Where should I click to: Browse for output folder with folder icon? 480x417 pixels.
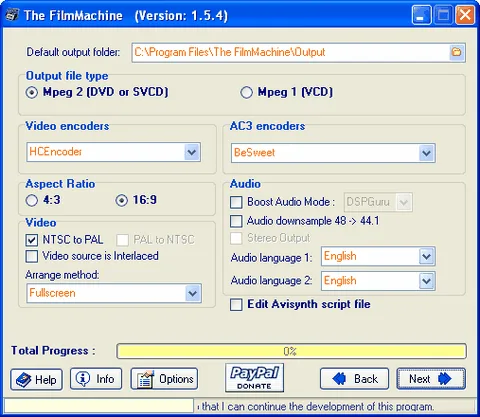tap(456, 52)
